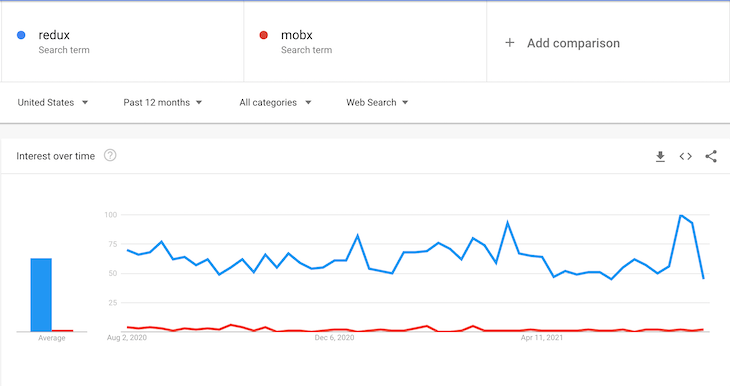
Task: Expand the All categories filter
Action: pos(275,102)
